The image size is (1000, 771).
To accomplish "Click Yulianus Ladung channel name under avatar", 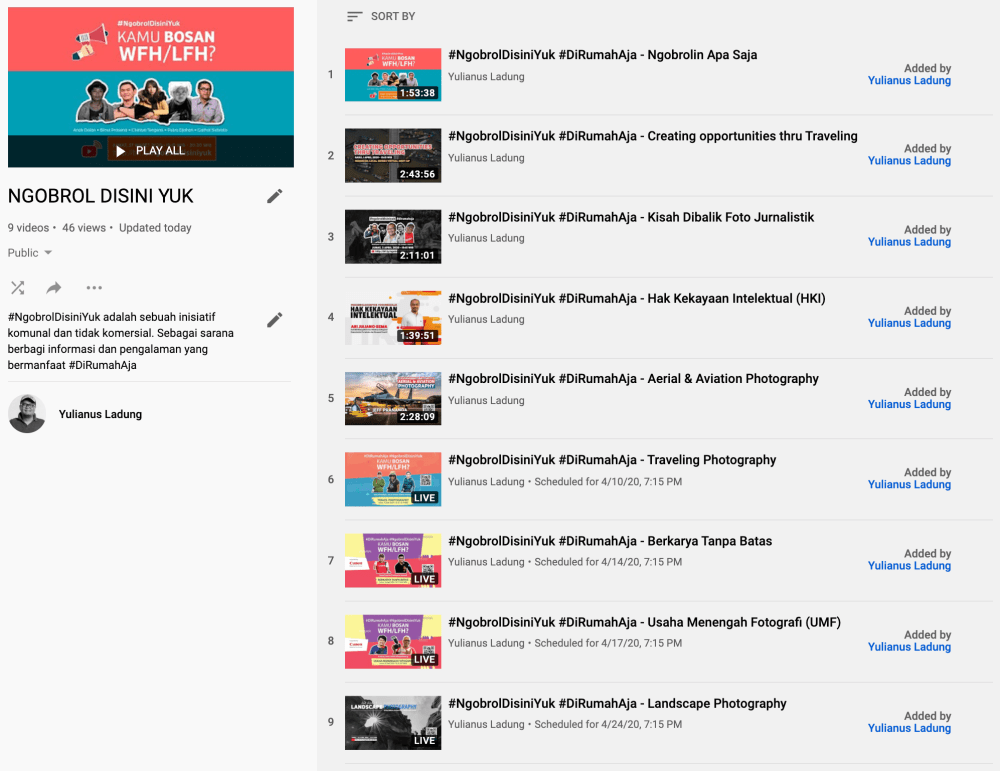I will [100, 414].
